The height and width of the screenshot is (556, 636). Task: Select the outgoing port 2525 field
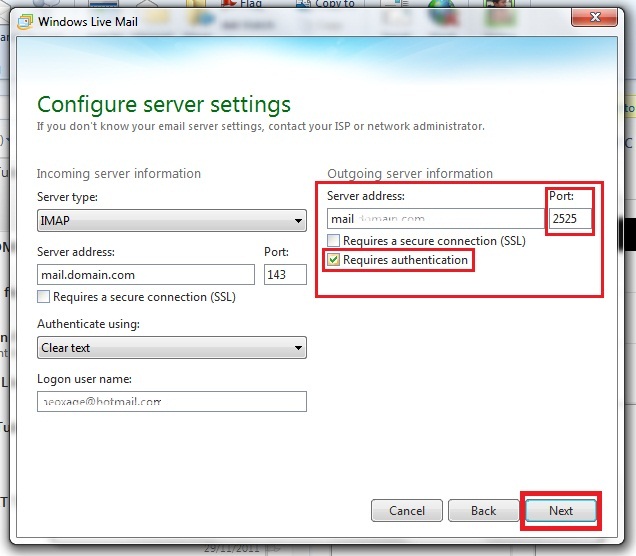(x=570, y=219)
